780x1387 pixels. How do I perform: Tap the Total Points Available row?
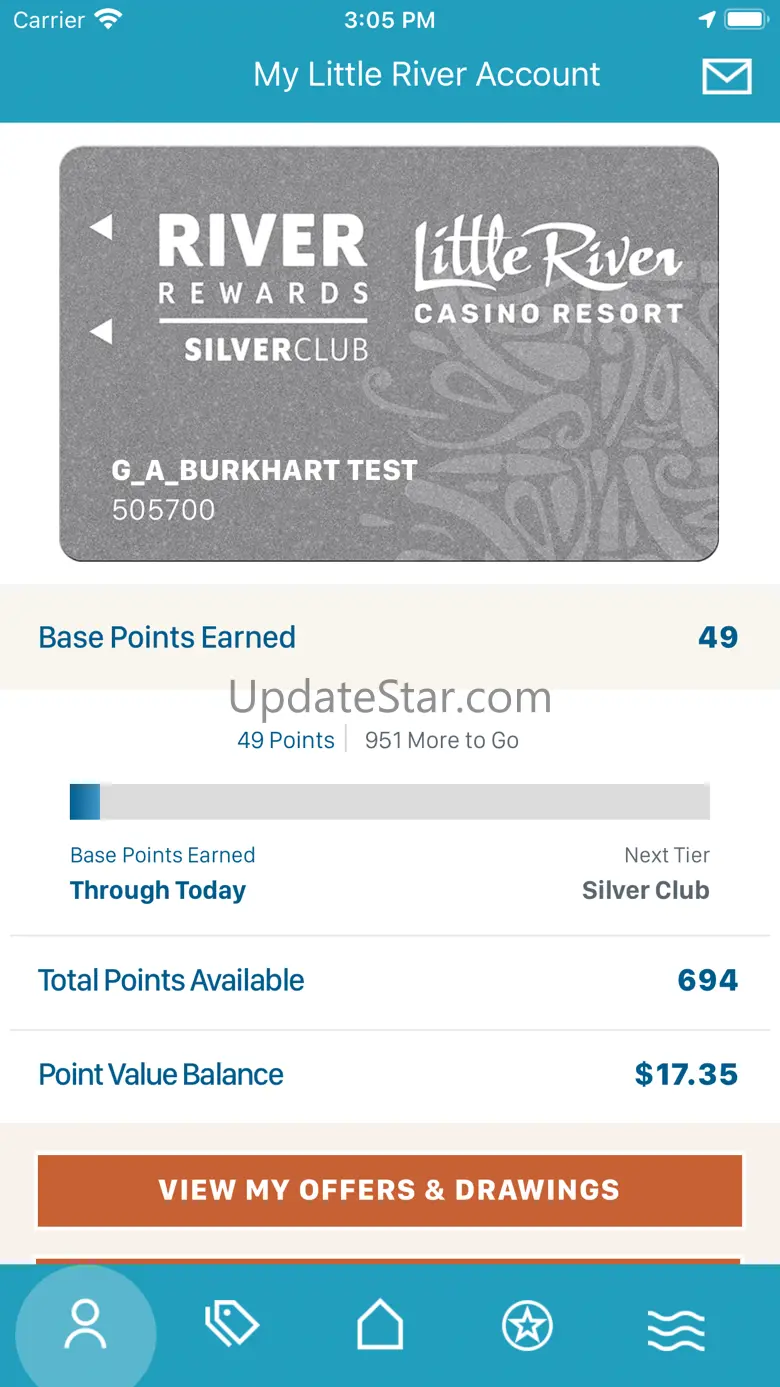tap(390, 981)
